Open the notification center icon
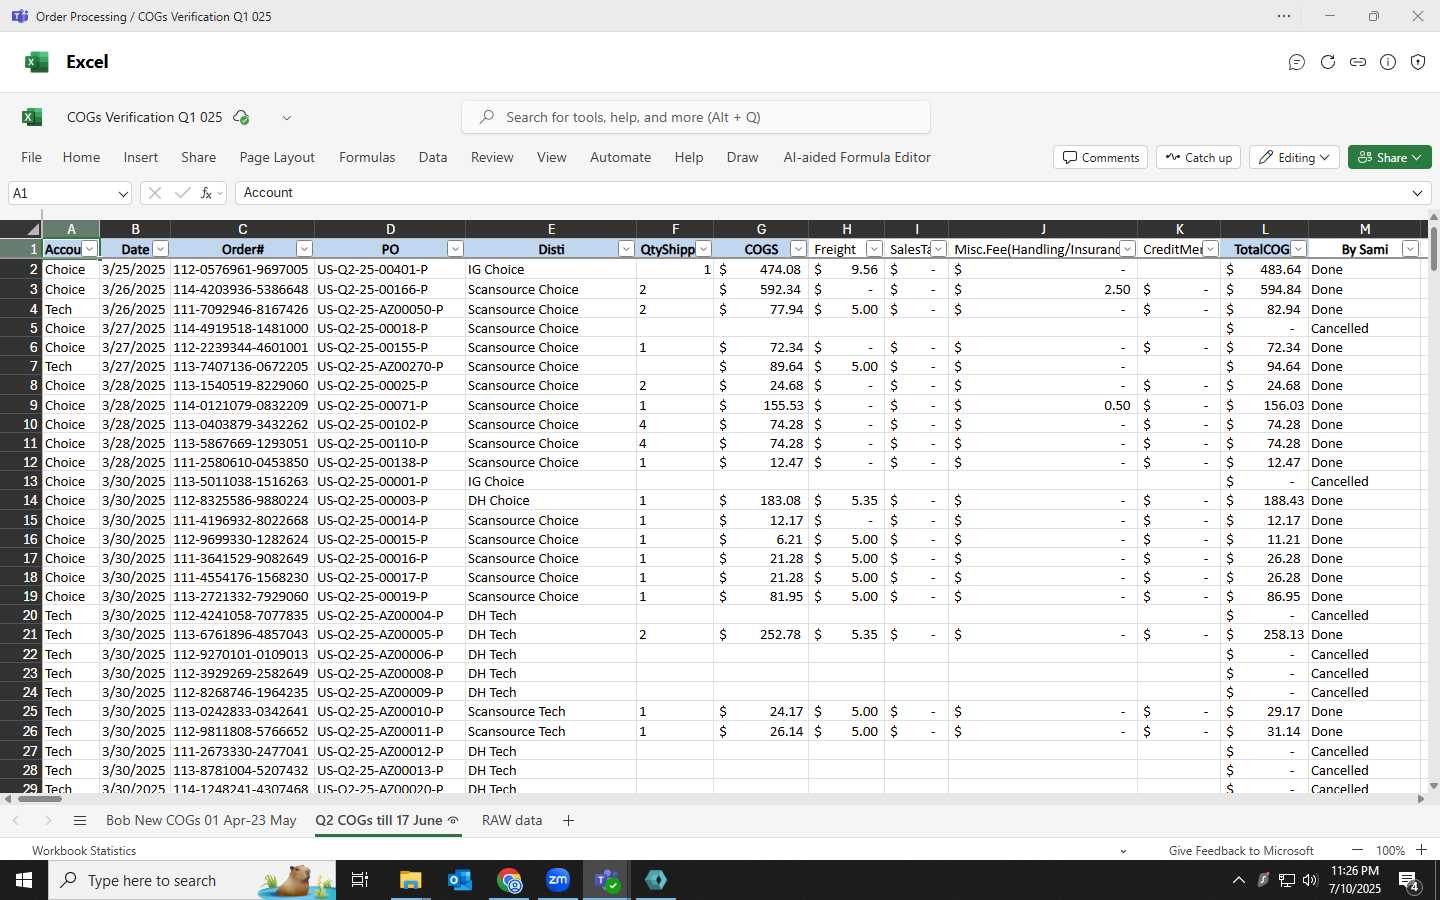 click(1410, 880)
